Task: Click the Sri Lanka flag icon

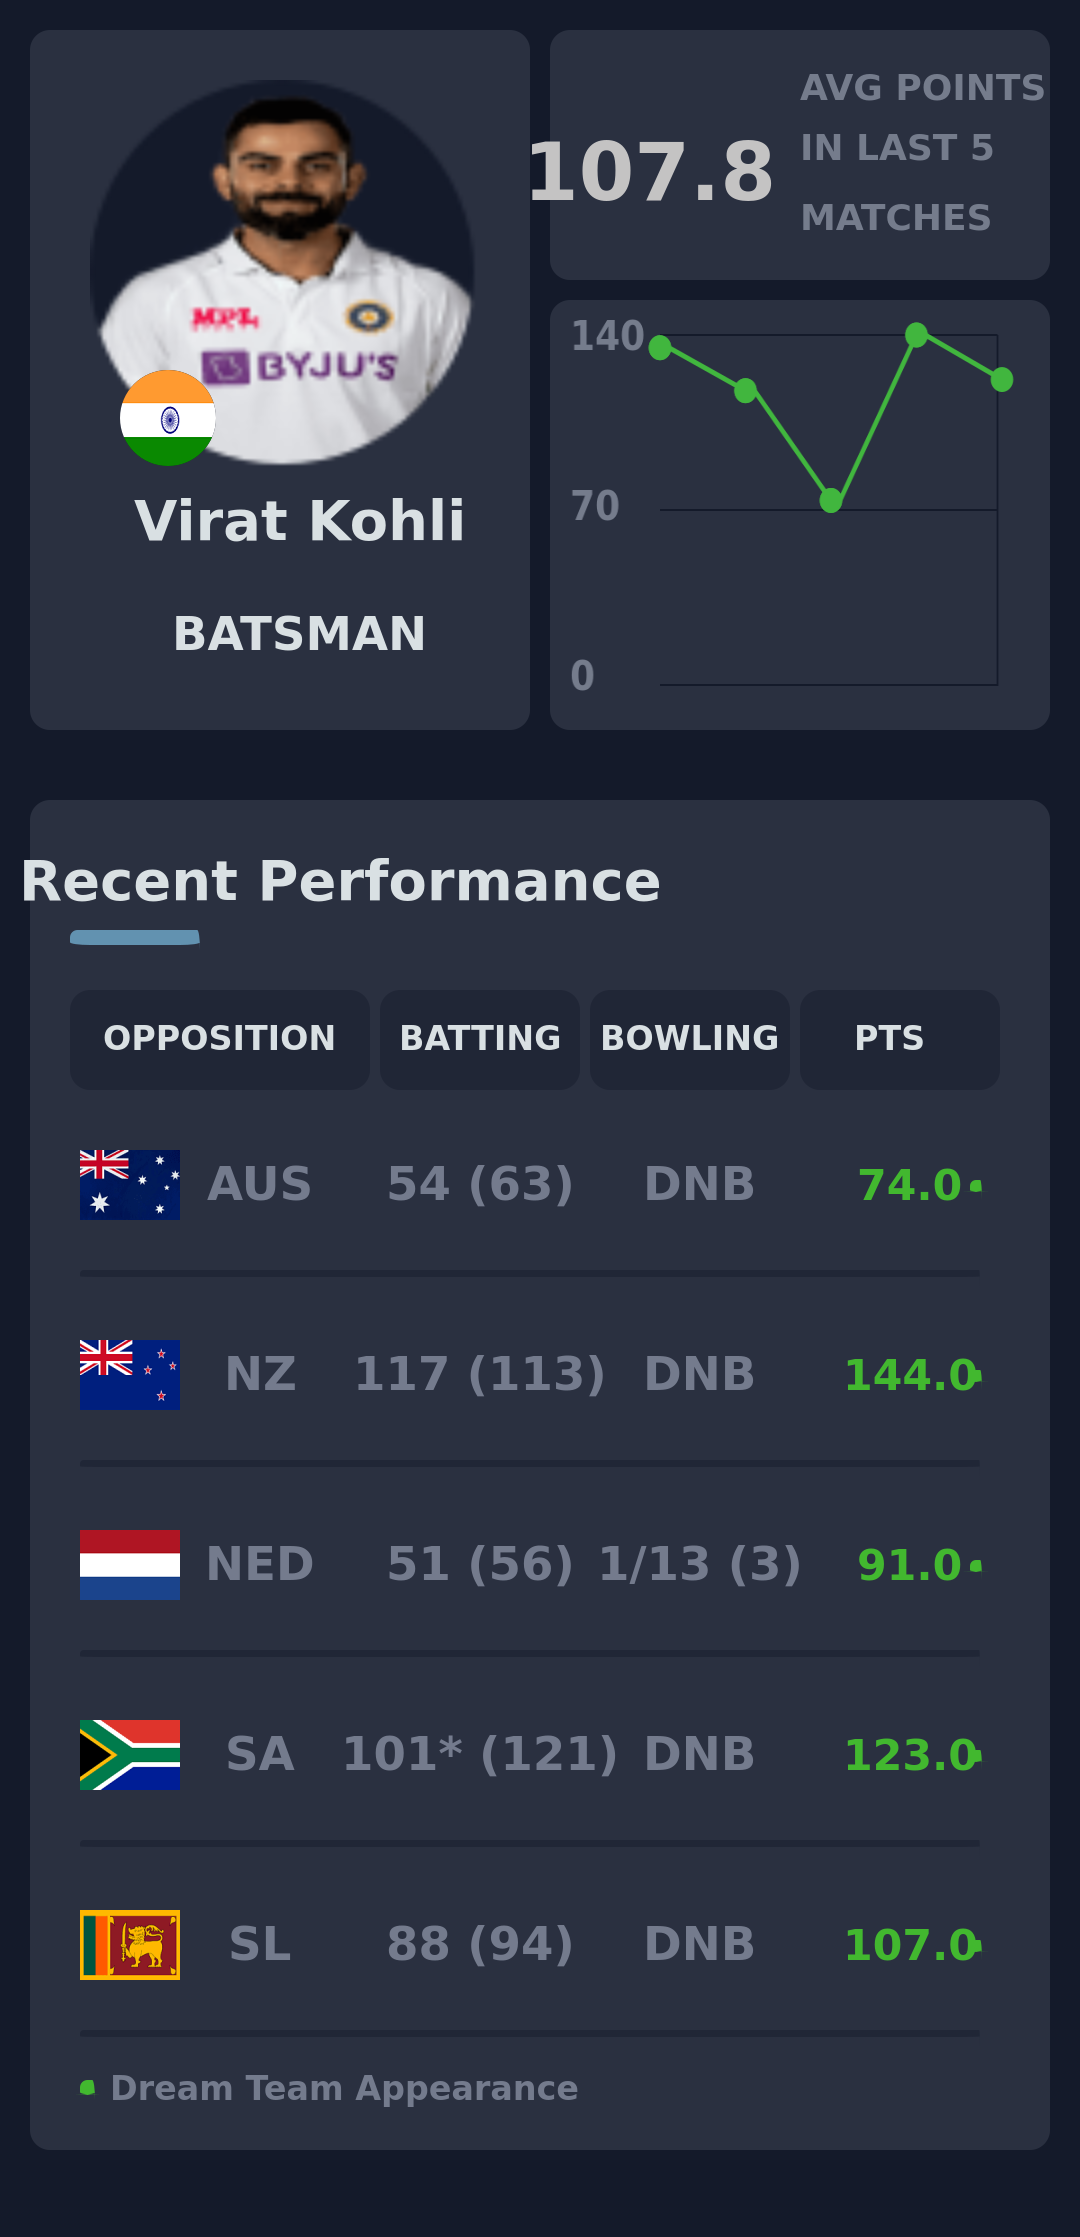Action: (x=130, y=1944)
